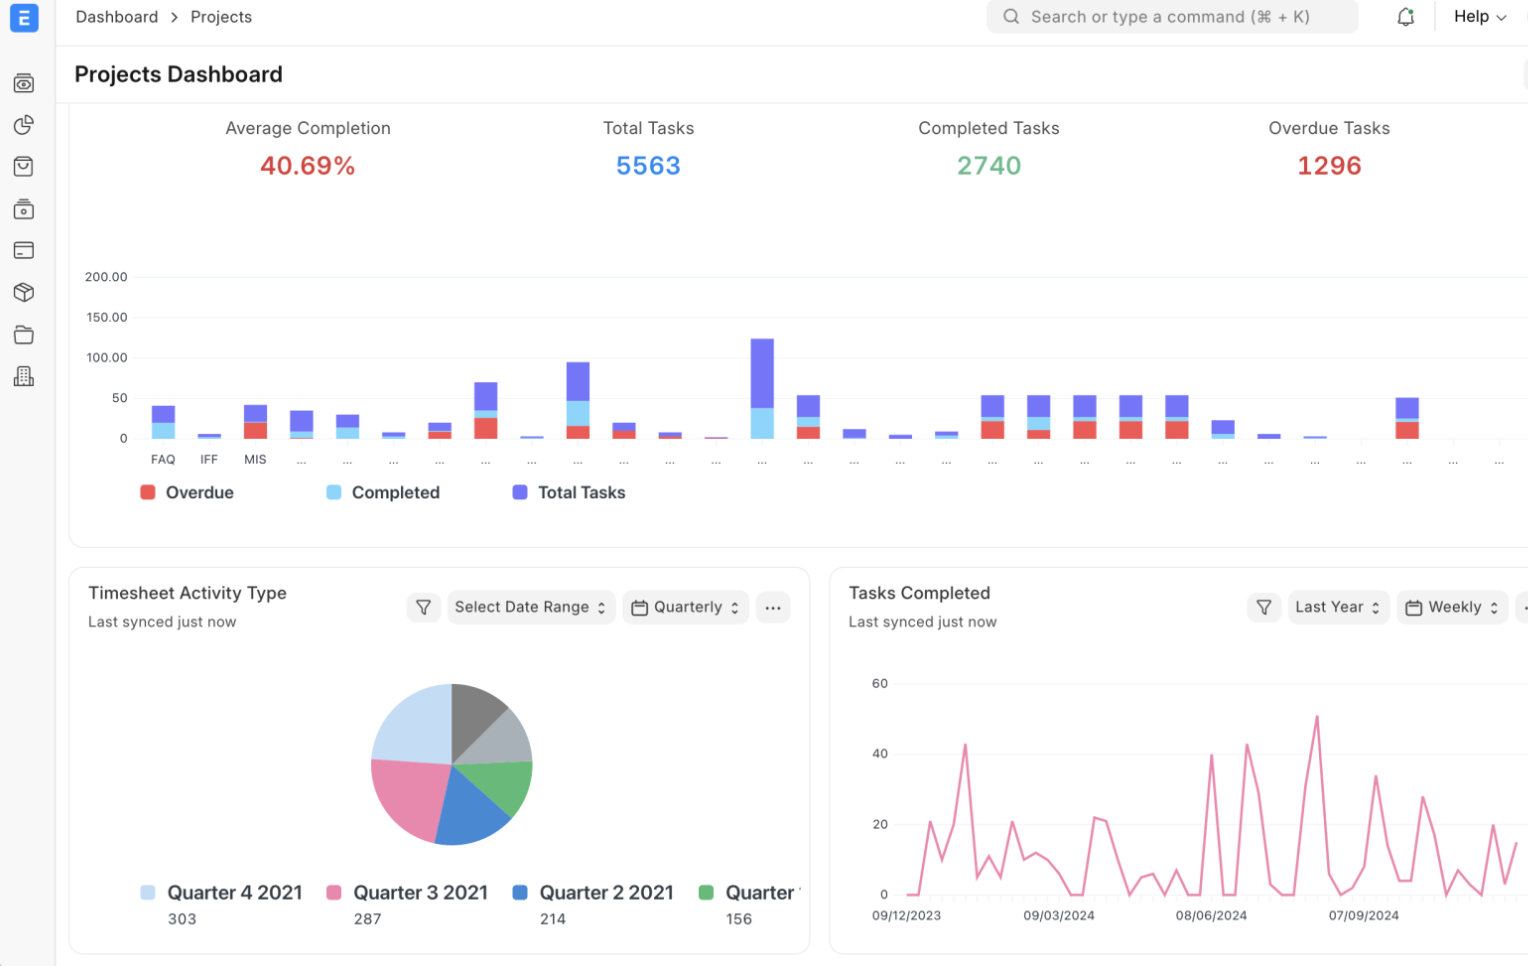Open the pie chart sidebar icon
Screen dimensions: 1528x966
point(24,125)
